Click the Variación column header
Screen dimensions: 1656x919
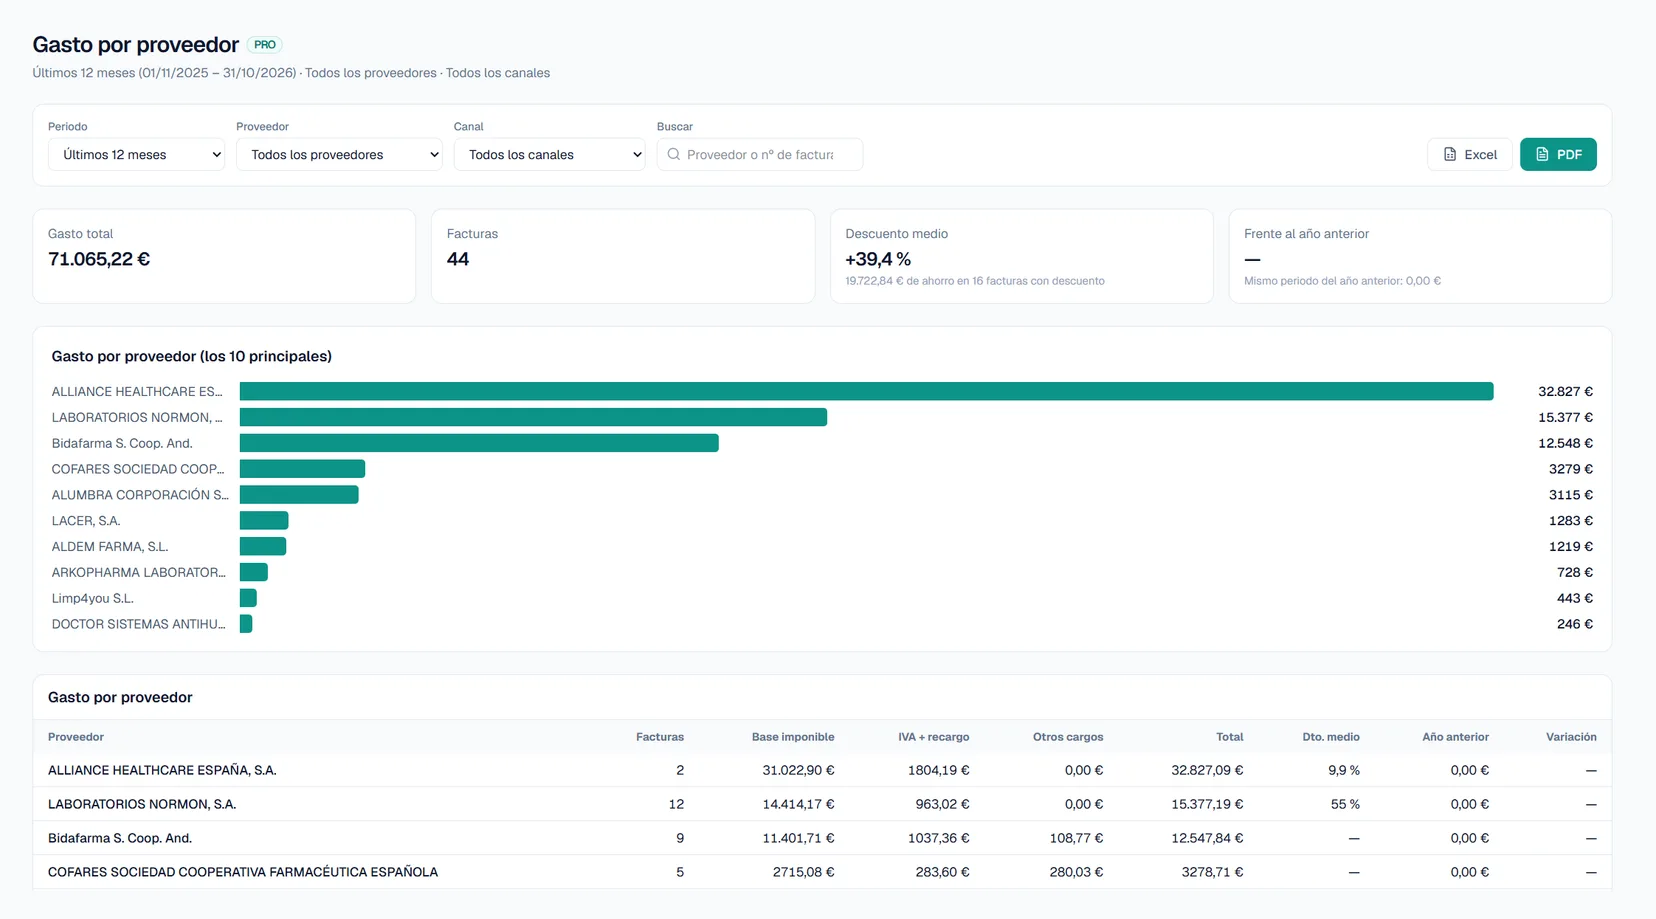pyautogui.click(x=1571, y=737)
